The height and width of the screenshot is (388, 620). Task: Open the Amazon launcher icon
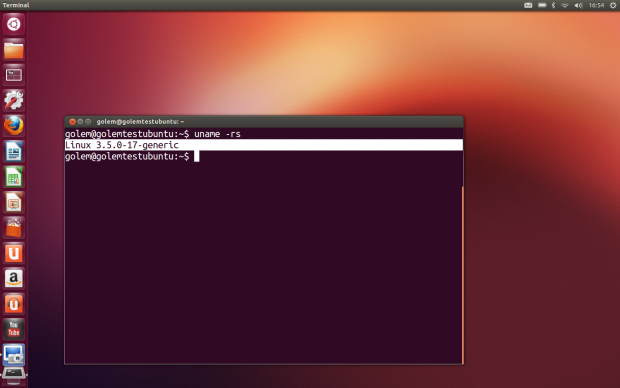pyautogui.click(x=14, y=279)
